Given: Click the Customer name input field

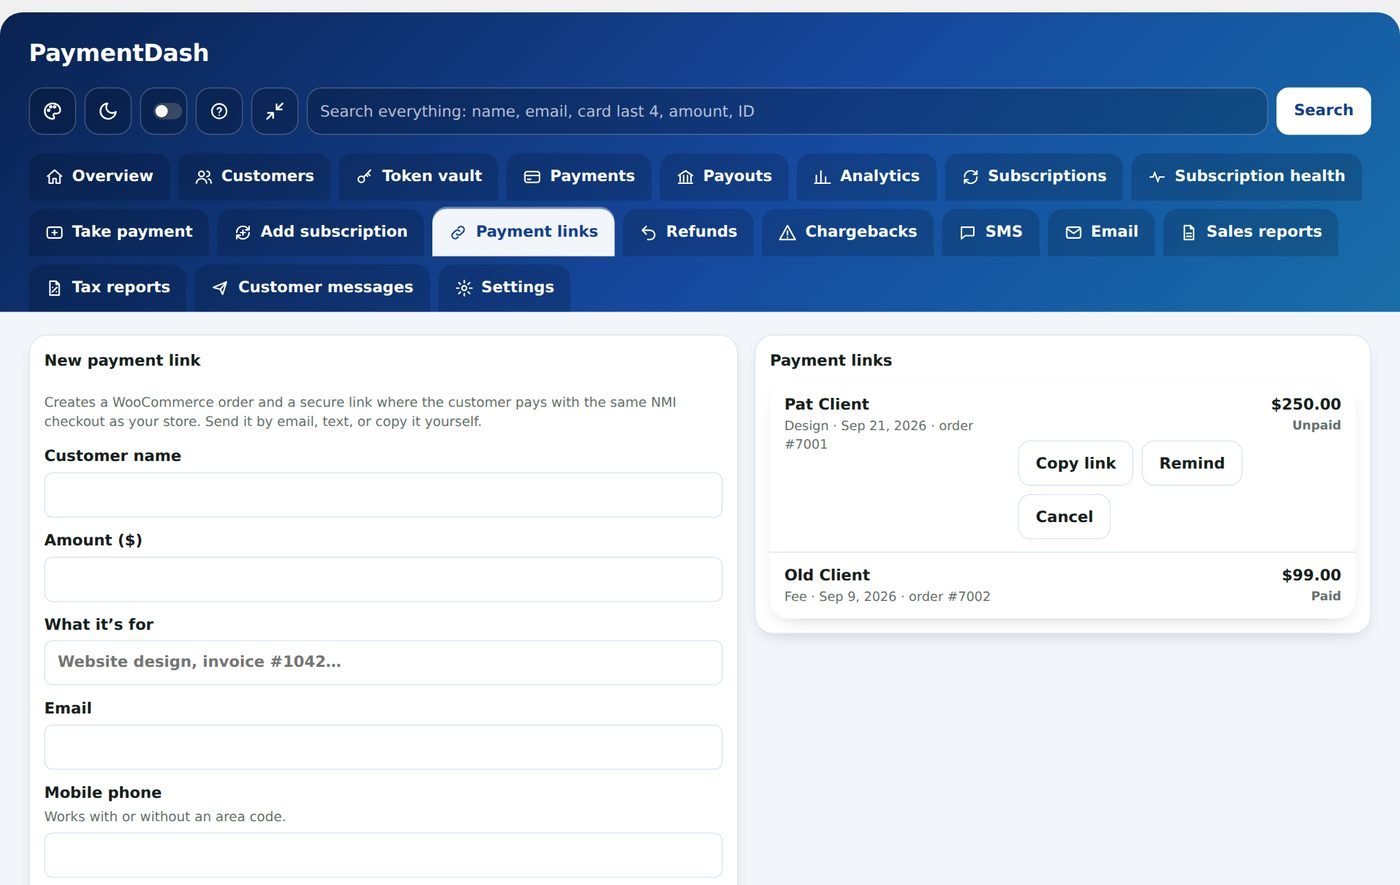Looking at the screenshot, I should point(383,495).
